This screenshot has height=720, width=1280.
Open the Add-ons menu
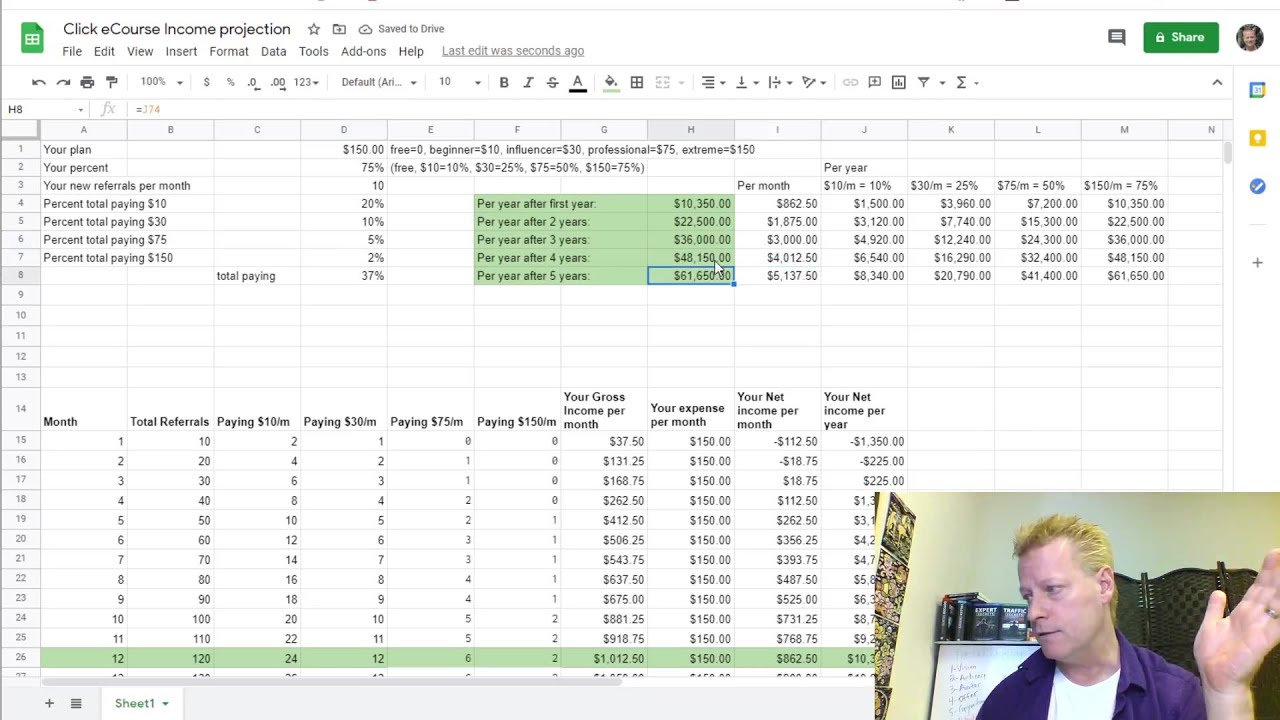coord(363,51)
